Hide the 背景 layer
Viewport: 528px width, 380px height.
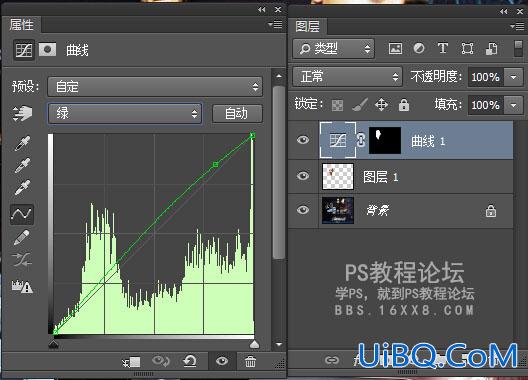(303, 210)
